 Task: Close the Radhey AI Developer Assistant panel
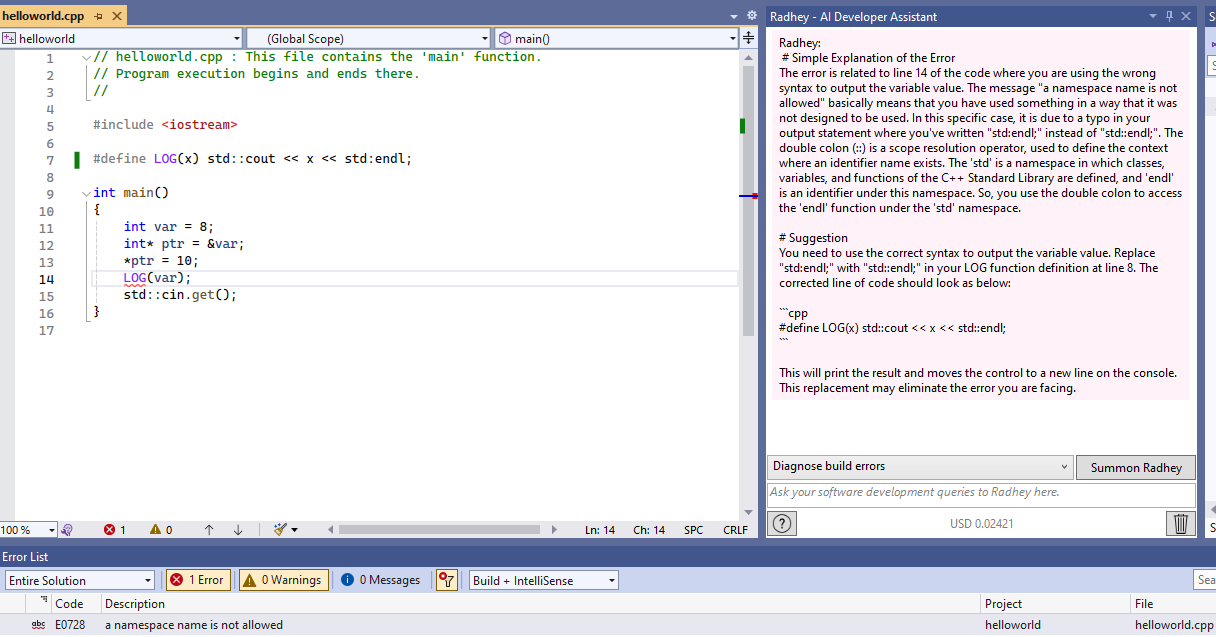coord(1186,16)
